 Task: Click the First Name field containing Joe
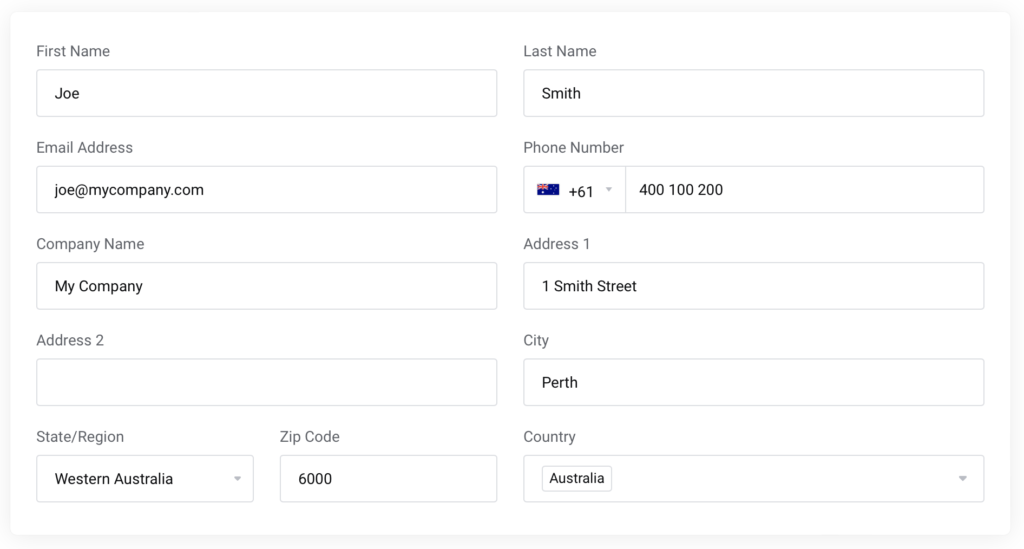(x=266, y=93)
